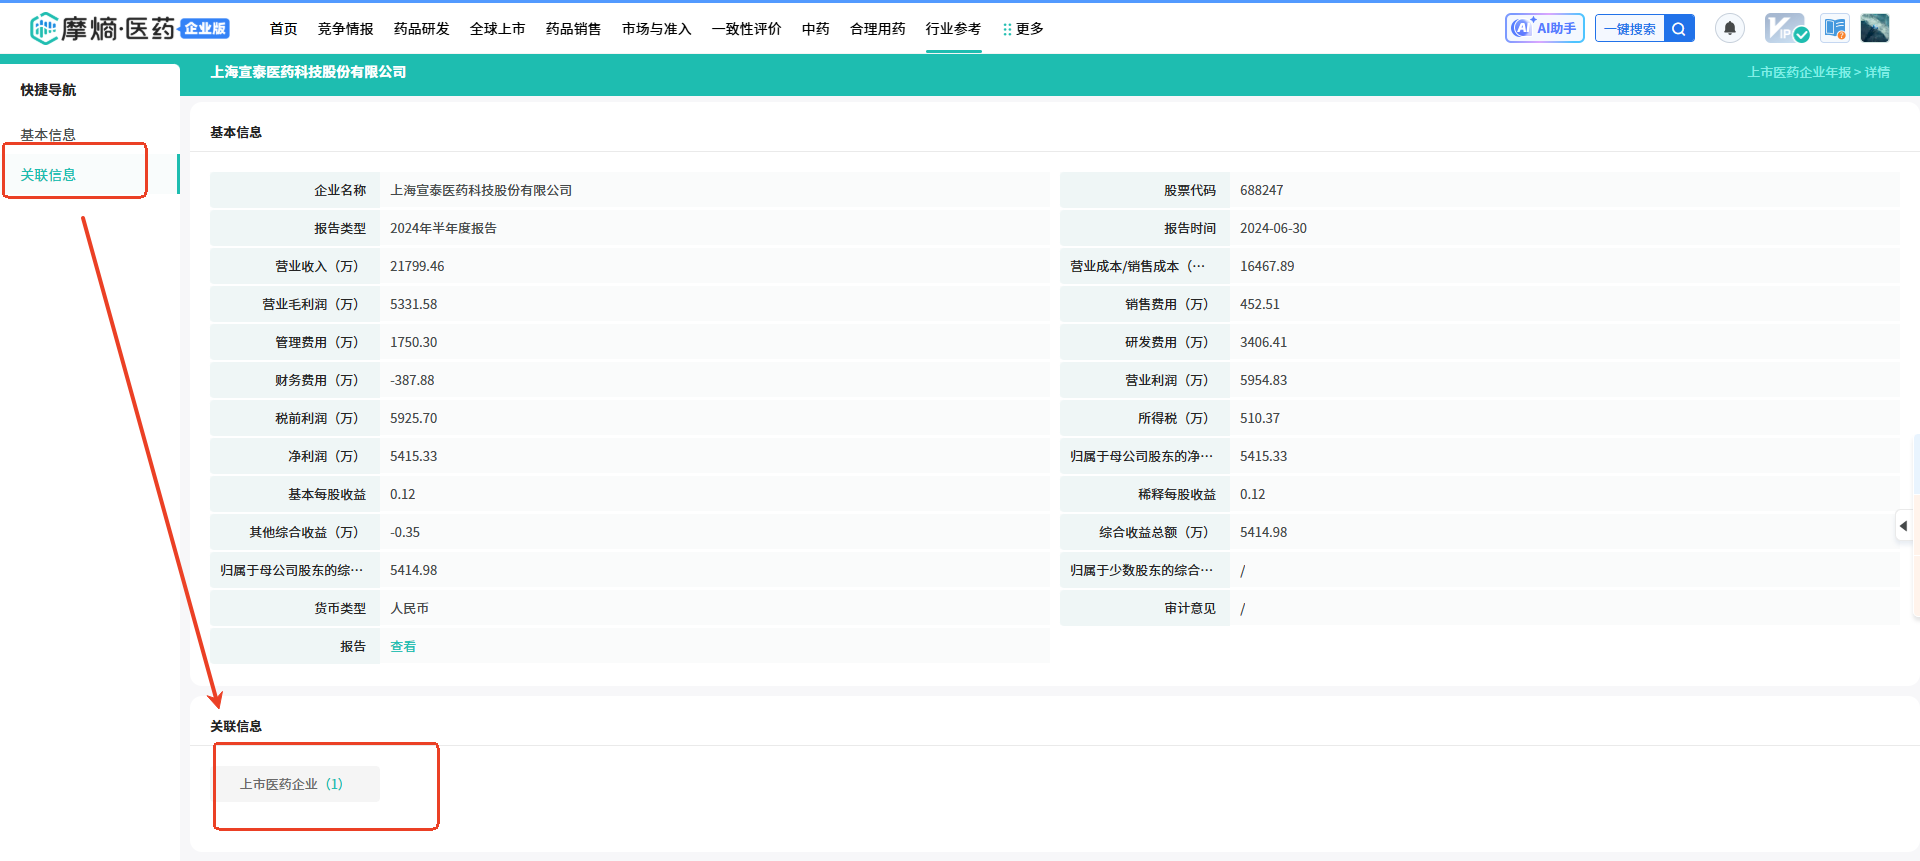Image resolution: width=1920 pixels, height=861 pixels.
Task: Open 行业参考 menu
Action: [x=954, y=29]
